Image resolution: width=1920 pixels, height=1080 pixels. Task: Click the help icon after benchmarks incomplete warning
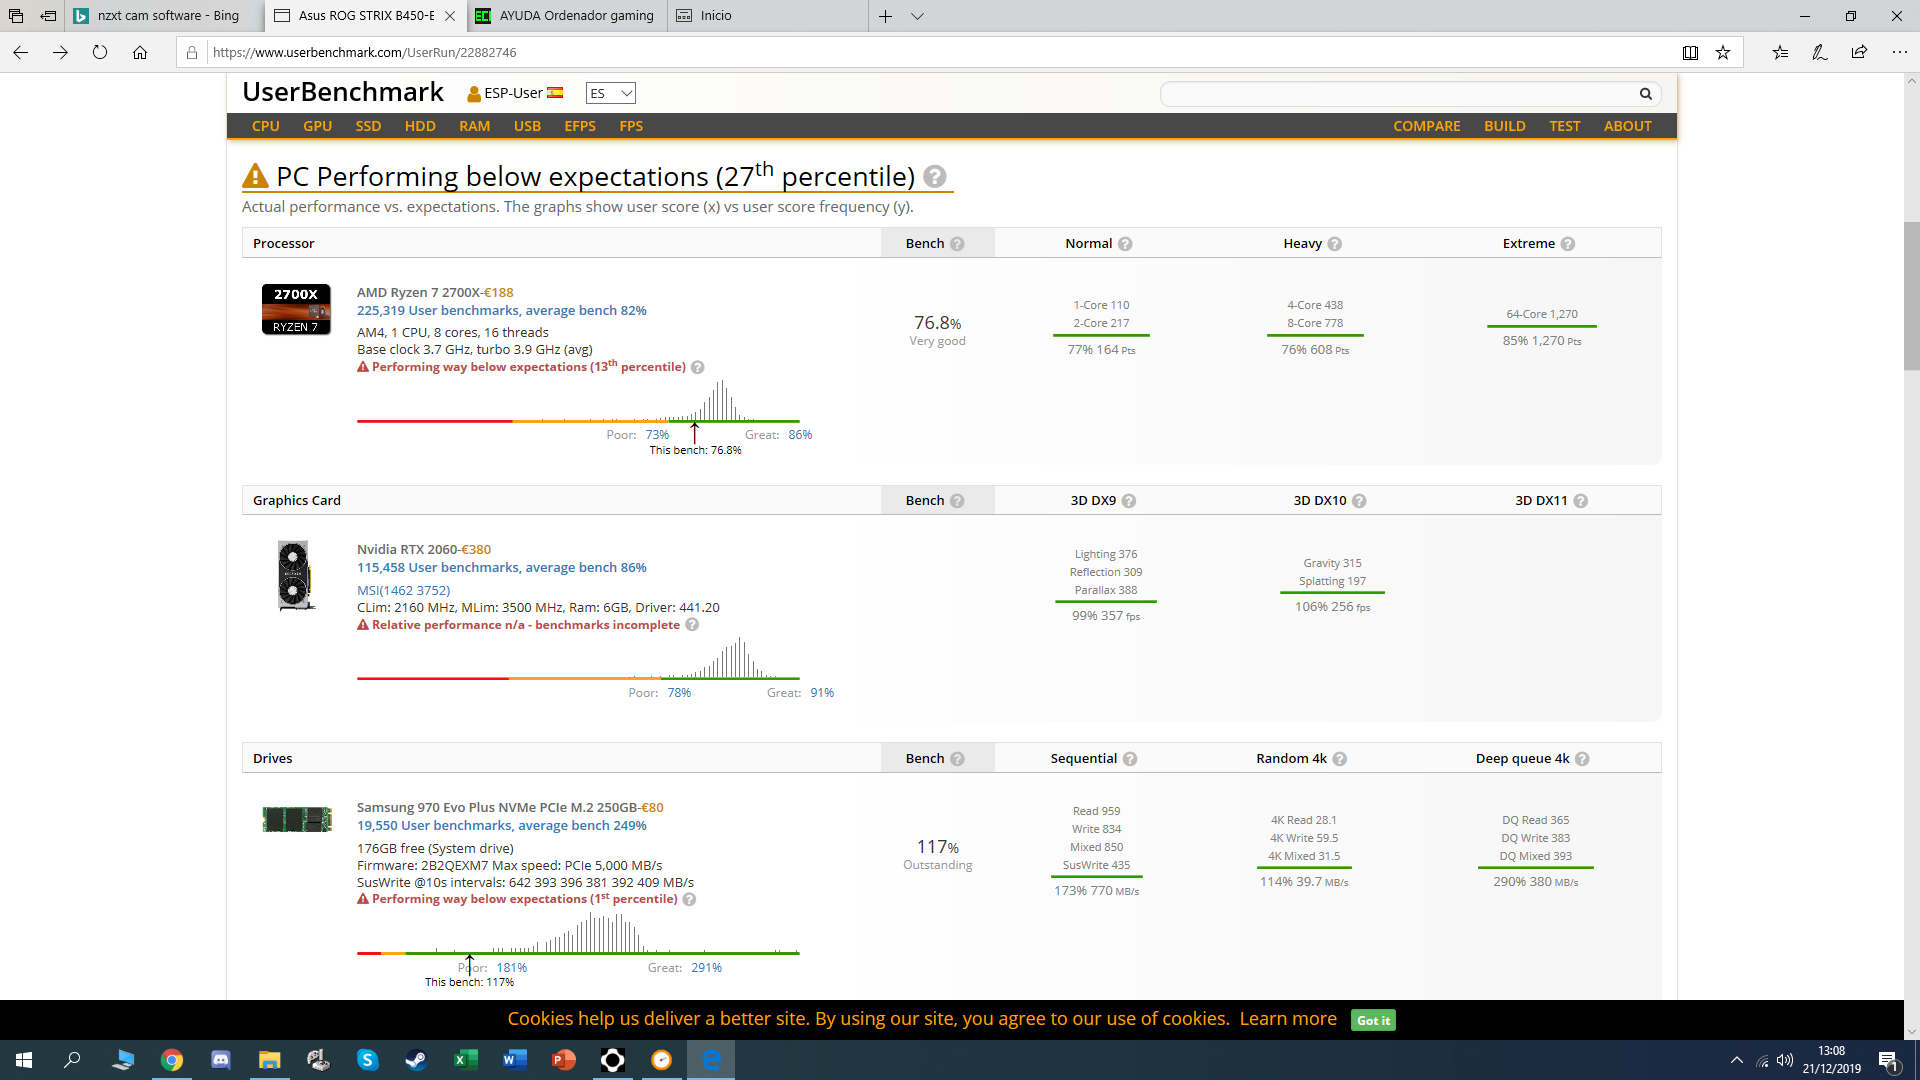pos(692,625)
